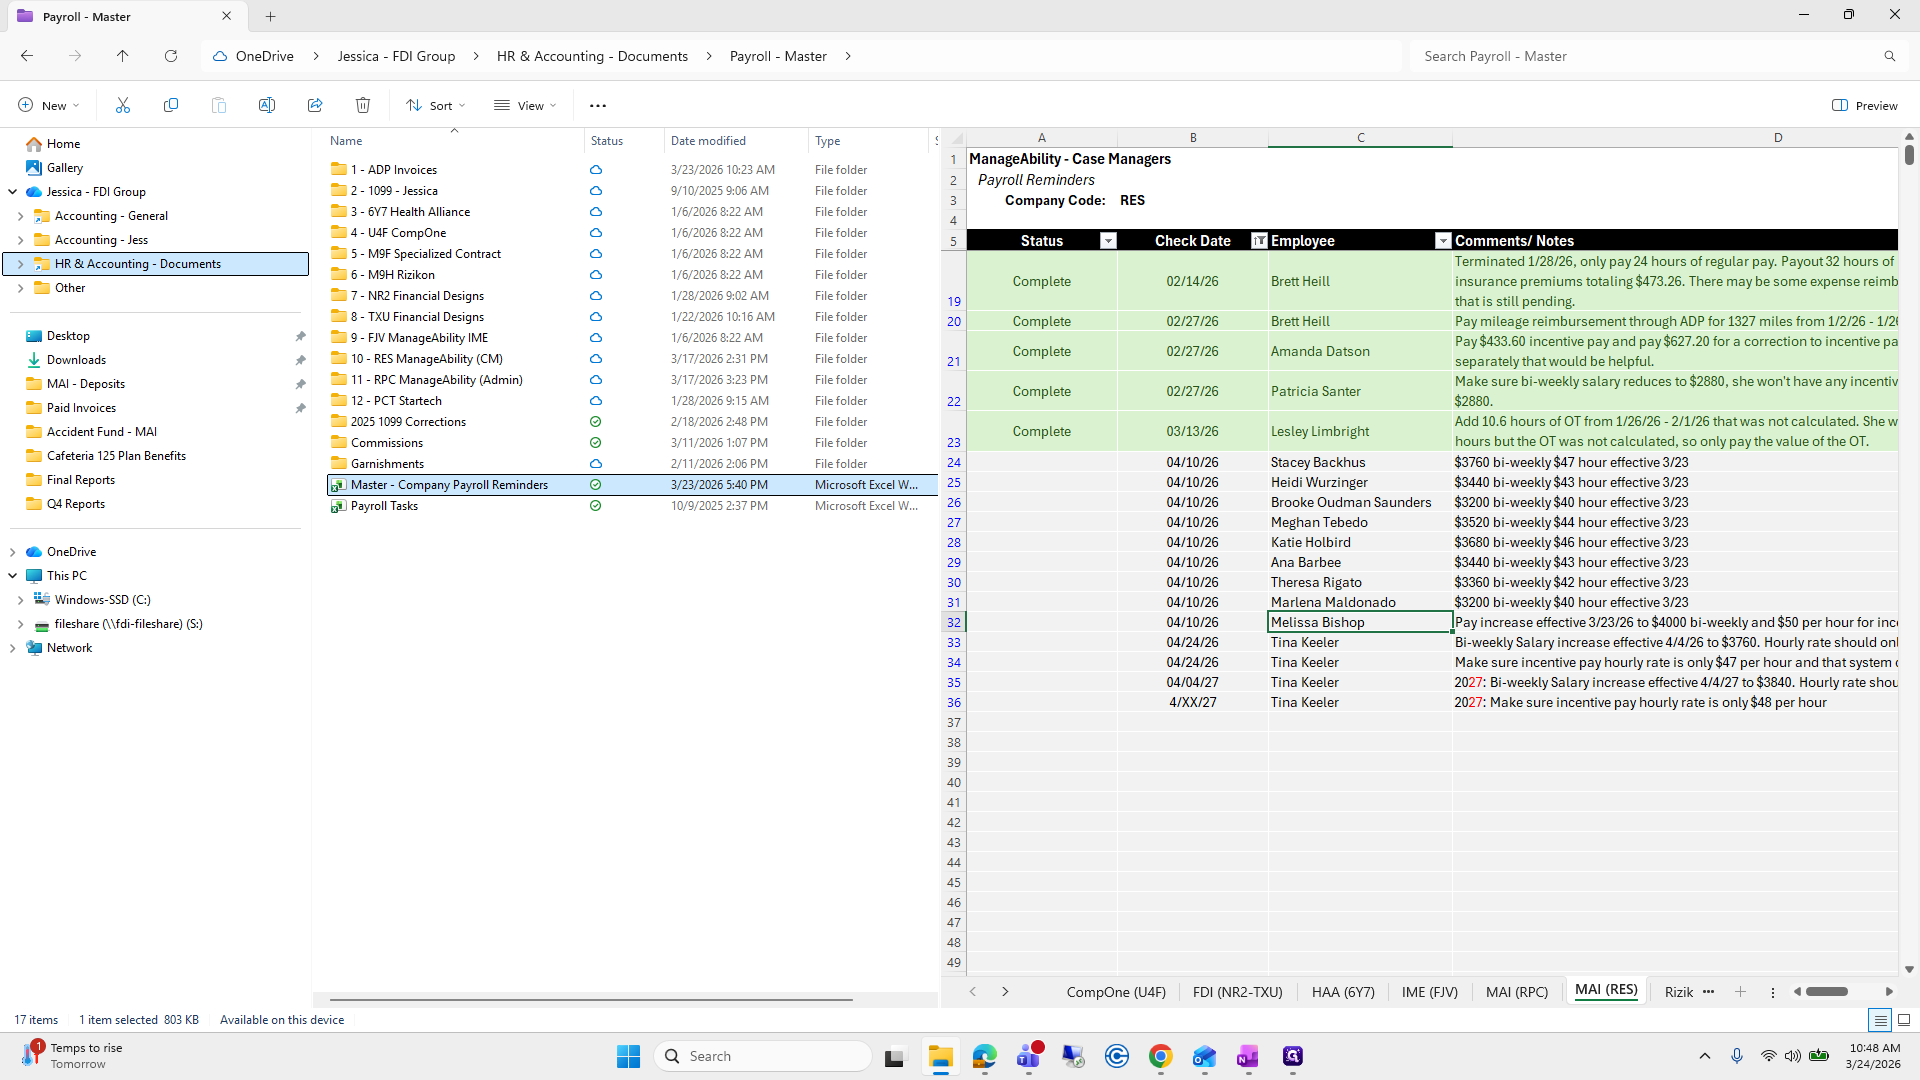The width and height of the screenshot is (1920, 1080).
Task: Click OneDrive in address breadcrumb
Action: (265, 56)
